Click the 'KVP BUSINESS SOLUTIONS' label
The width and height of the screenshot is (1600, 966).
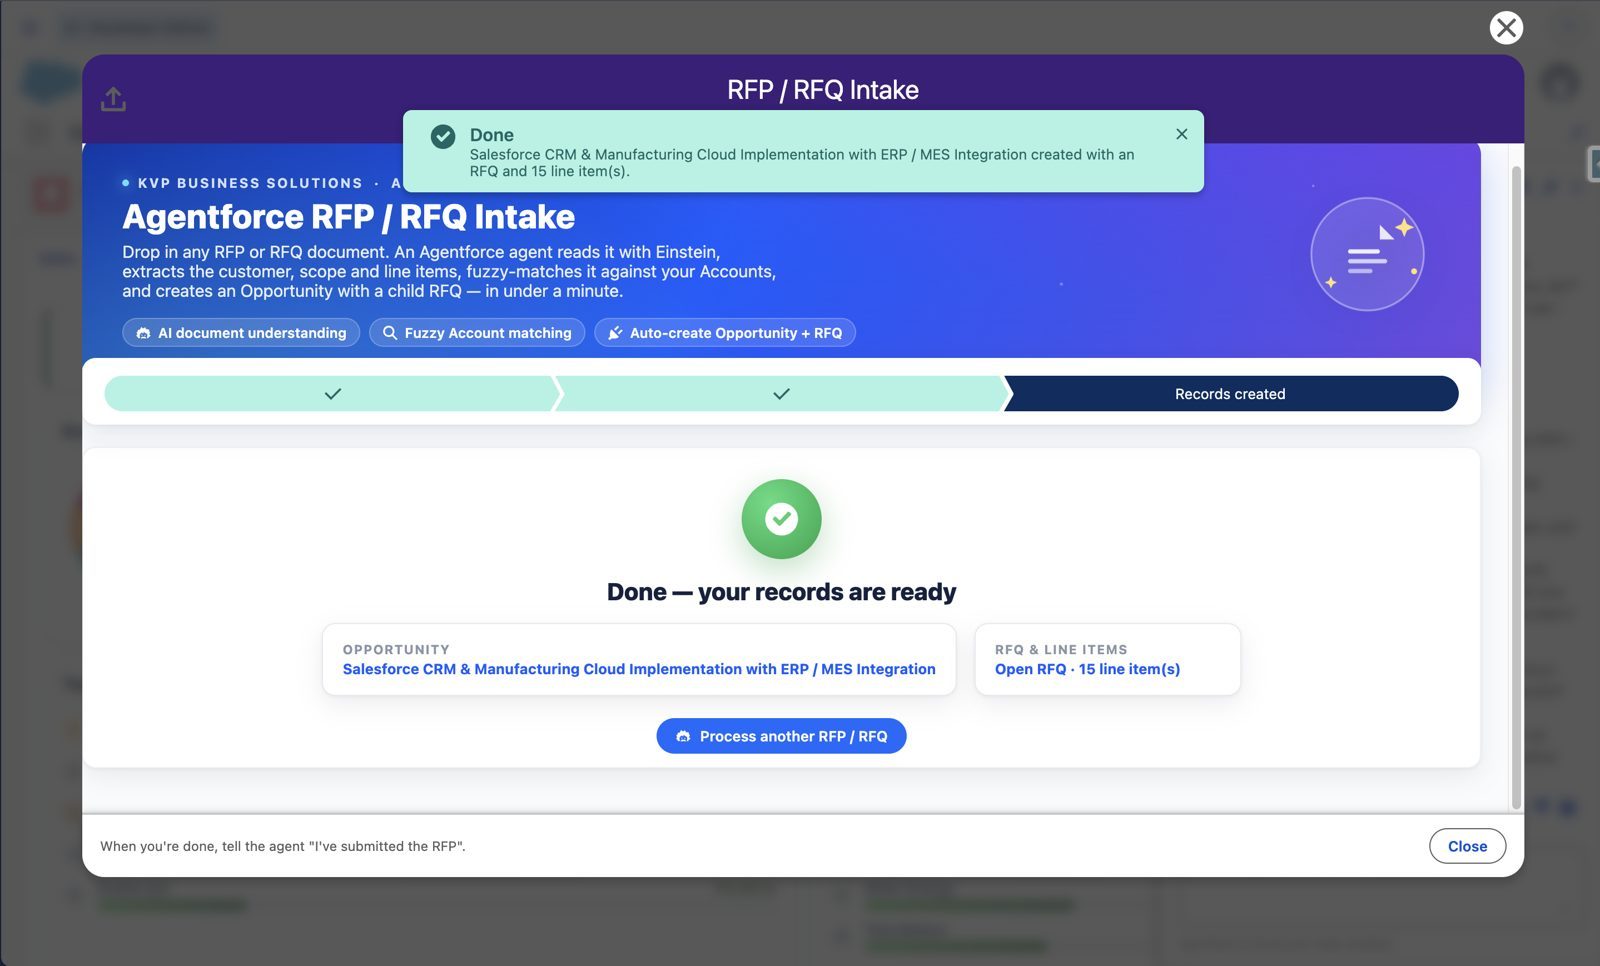[x=250, y=183]
